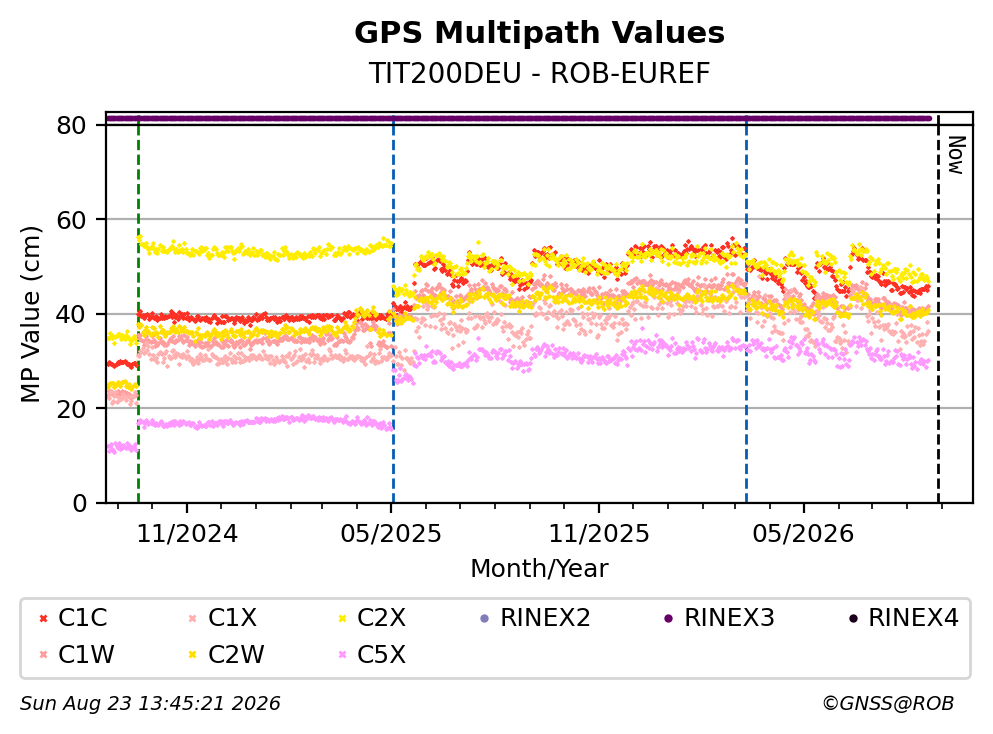Click the RINEX3 legend label text
Screen dimensions: 993x734
tap(730, 618)
